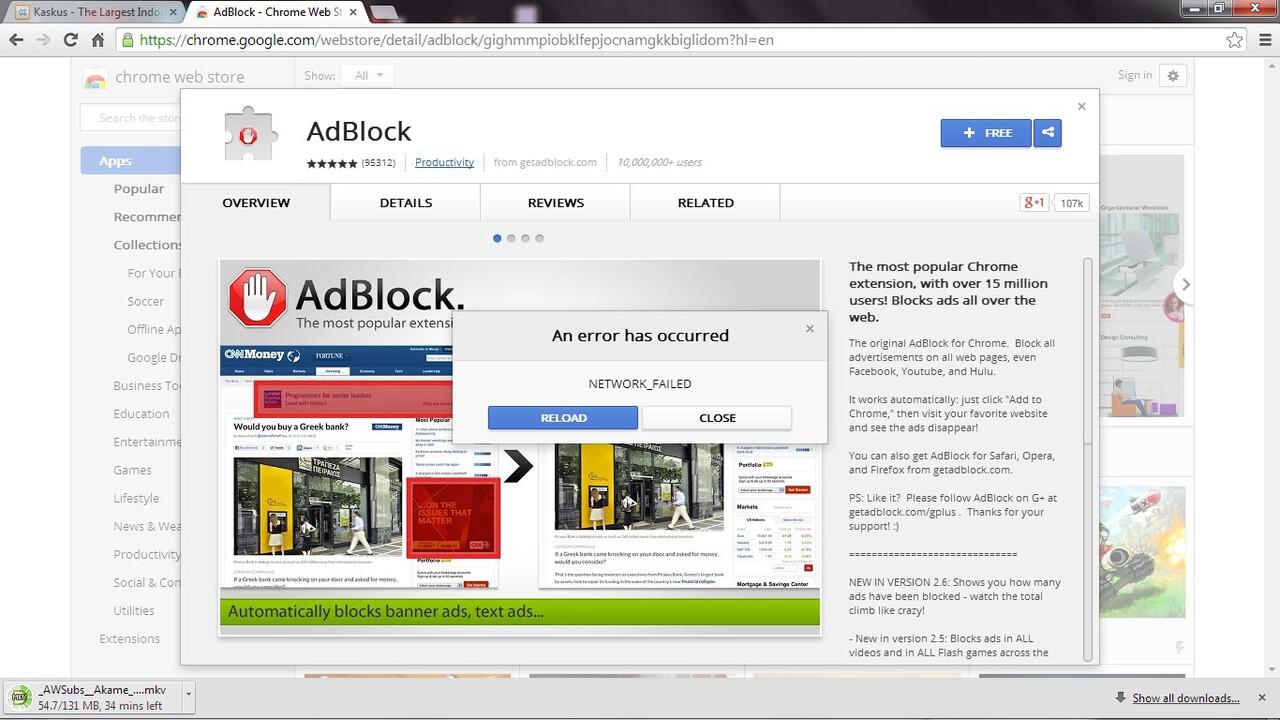Click the '10,000,000+ users' text
1280x720 pixels.
(659, 162)
